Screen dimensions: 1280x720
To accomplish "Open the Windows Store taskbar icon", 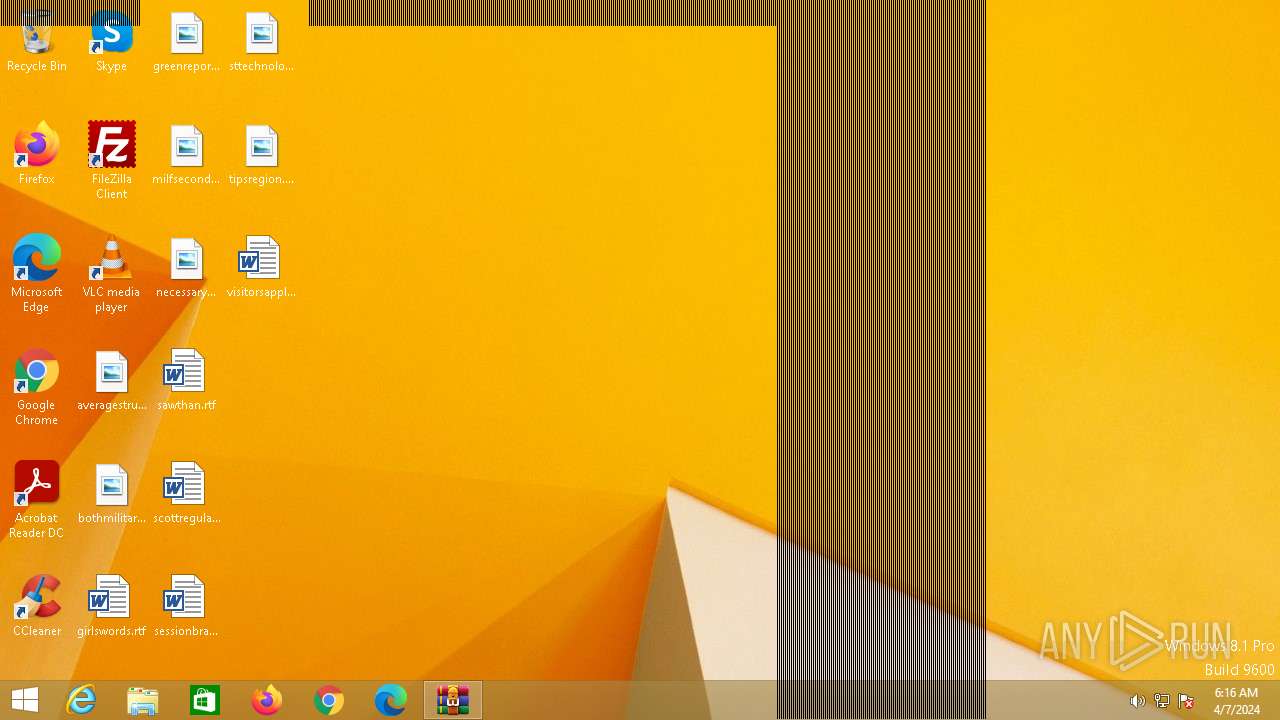I will [205, 700].
